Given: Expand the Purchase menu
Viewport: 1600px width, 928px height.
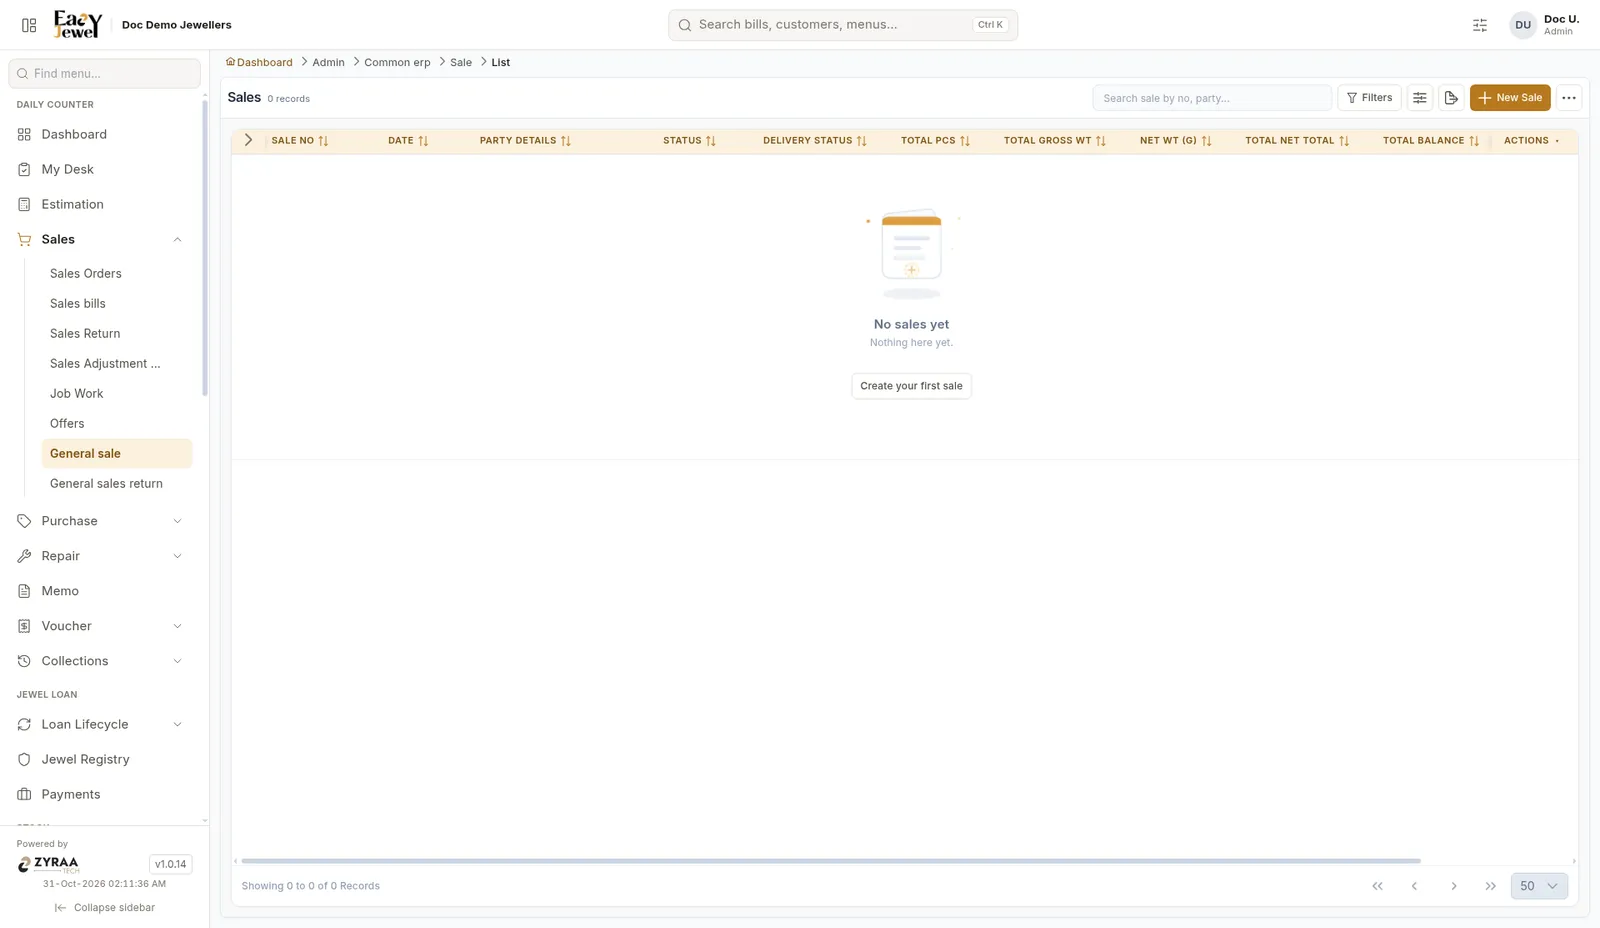Looking at the screenshot, I should pos(177,521).
